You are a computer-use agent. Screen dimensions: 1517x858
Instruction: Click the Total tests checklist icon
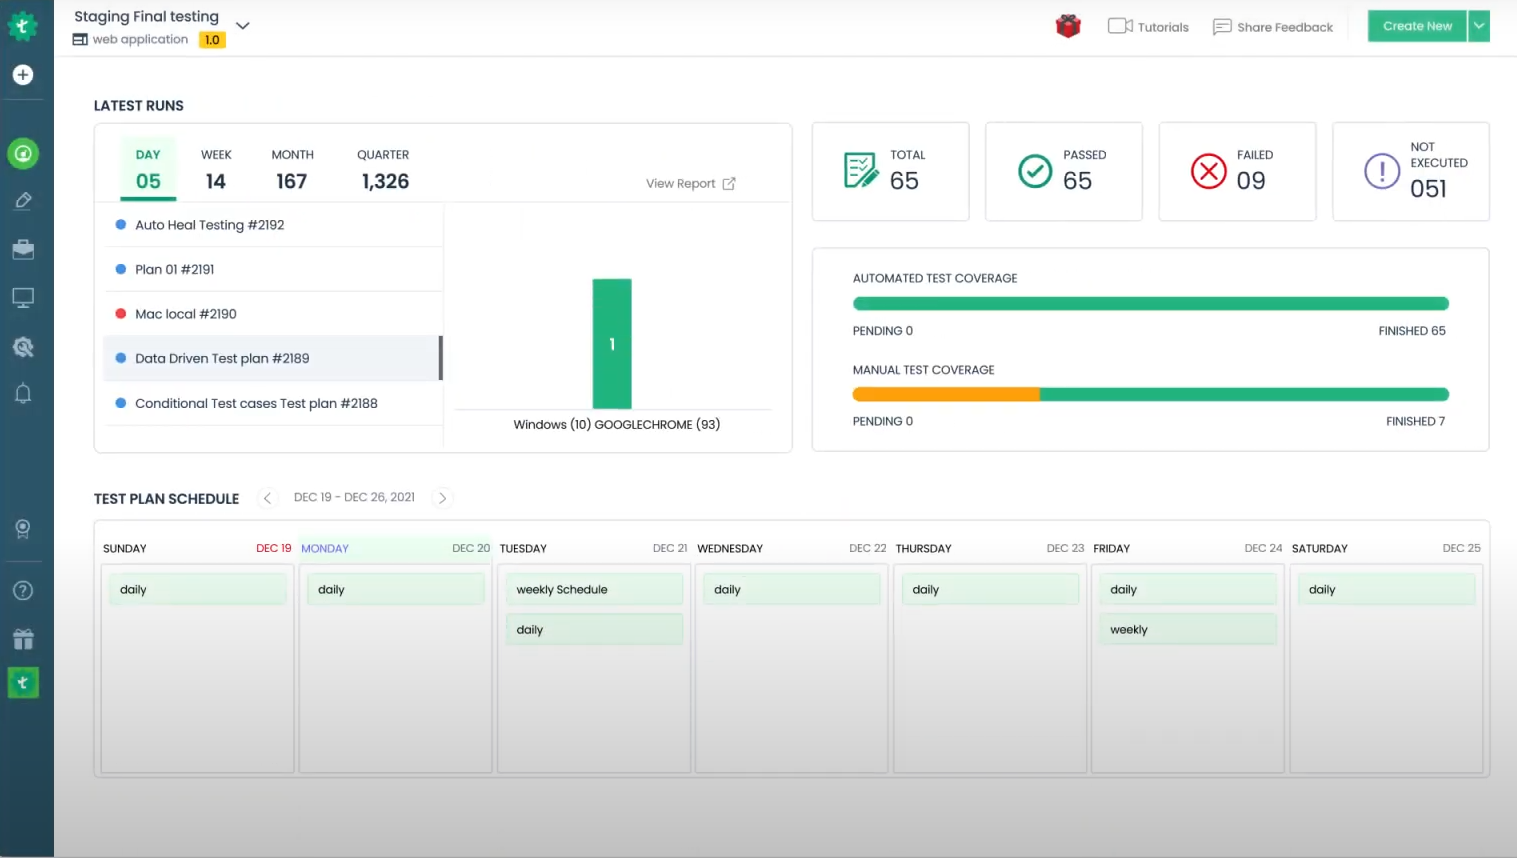pyautogui.click(x=860, y=171)
